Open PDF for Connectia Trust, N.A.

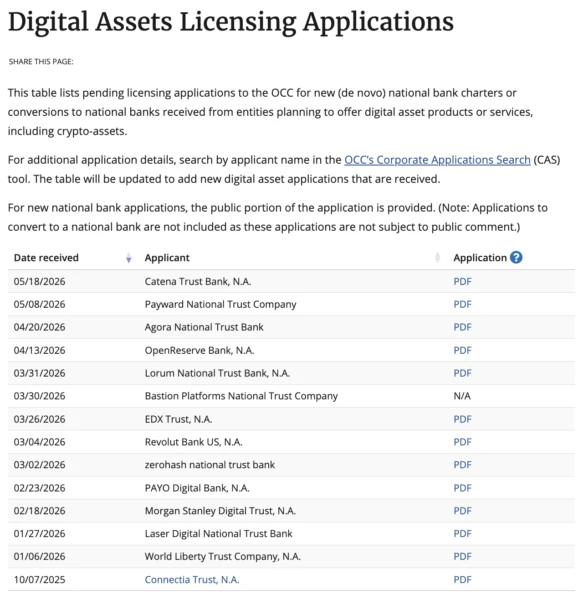462,580
